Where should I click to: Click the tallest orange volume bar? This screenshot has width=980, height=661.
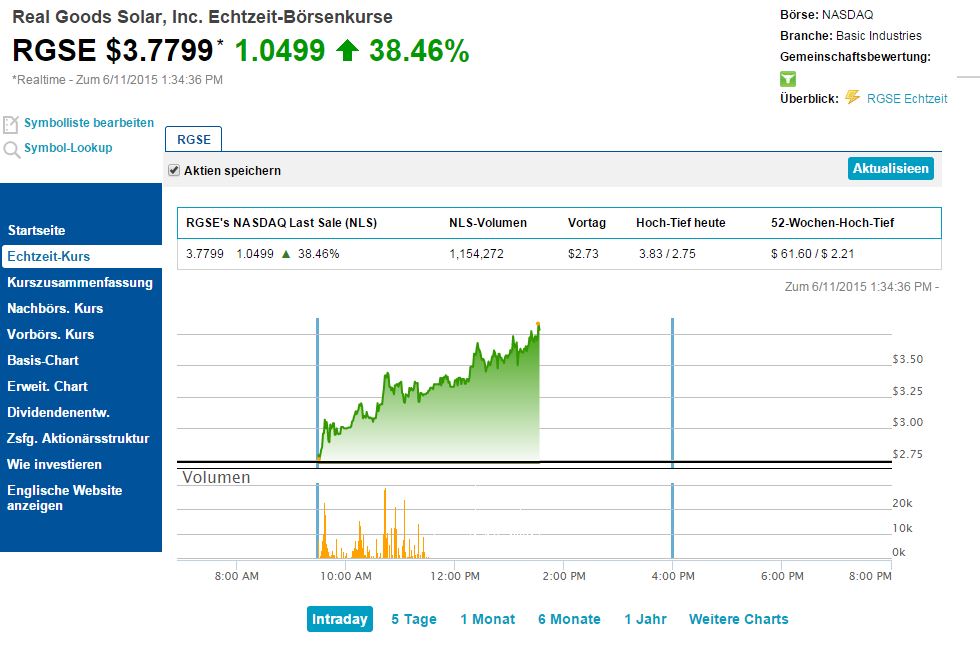coord(385,524)
